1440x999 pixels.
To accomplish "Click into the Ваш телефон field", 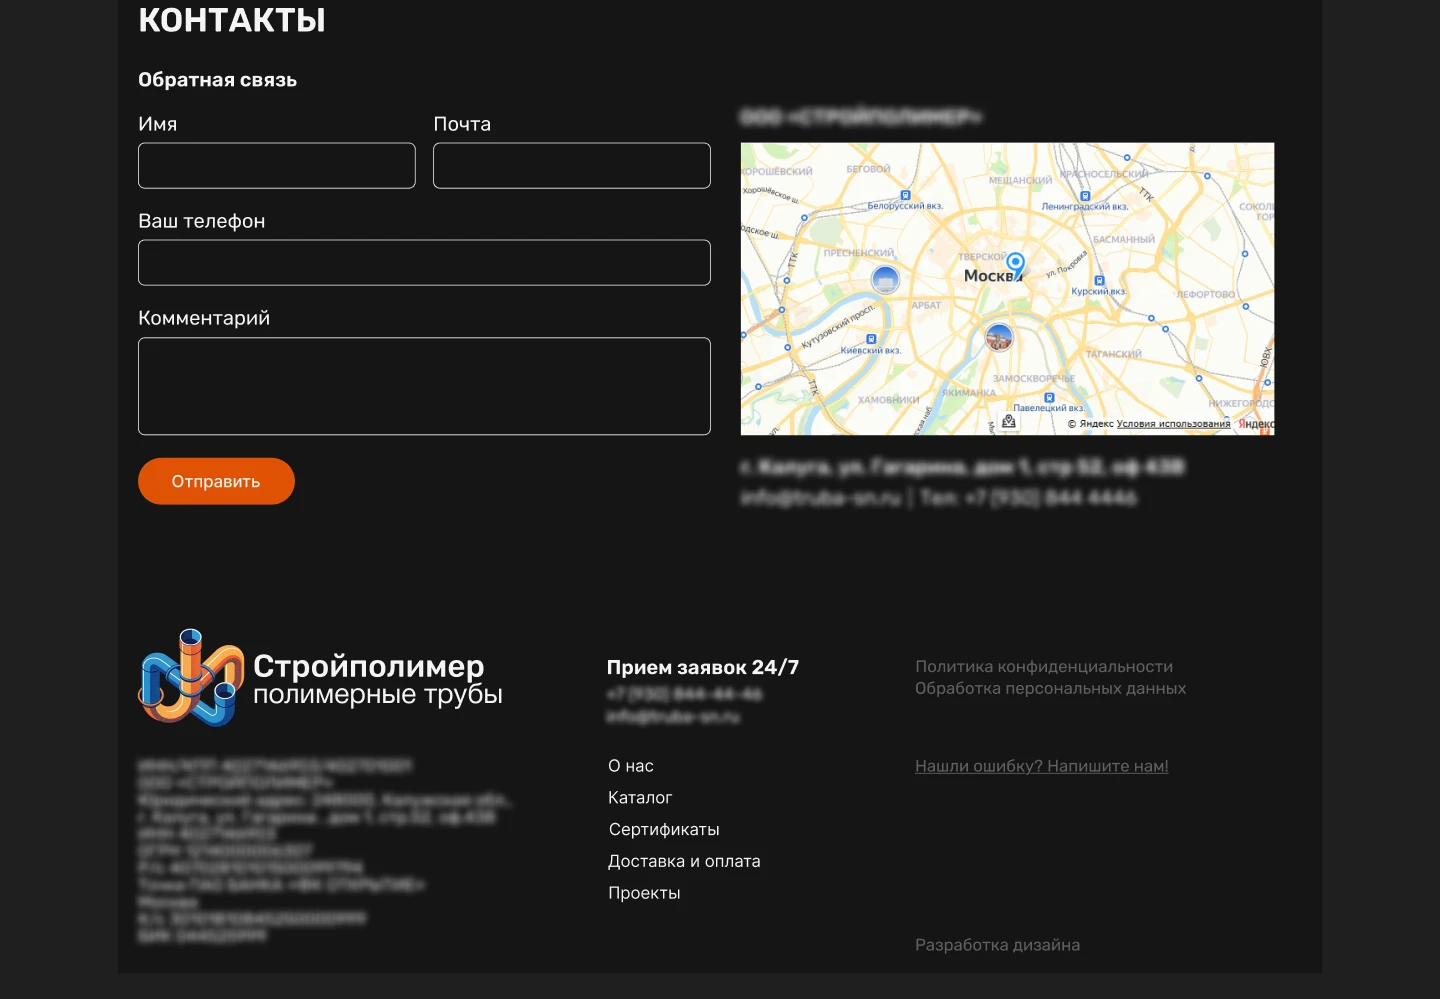I will pyautogui.click(x=424, y=263).
